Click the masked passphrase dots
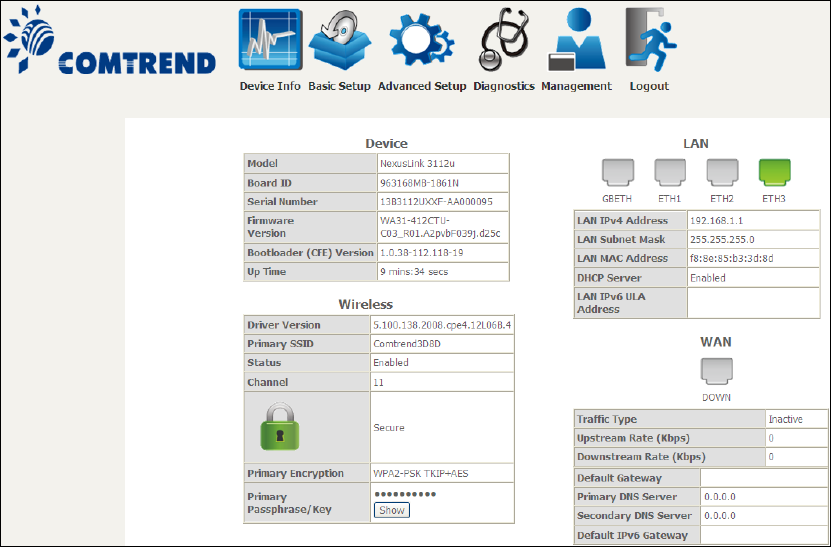The image size is (831, 547). [405, 495]
